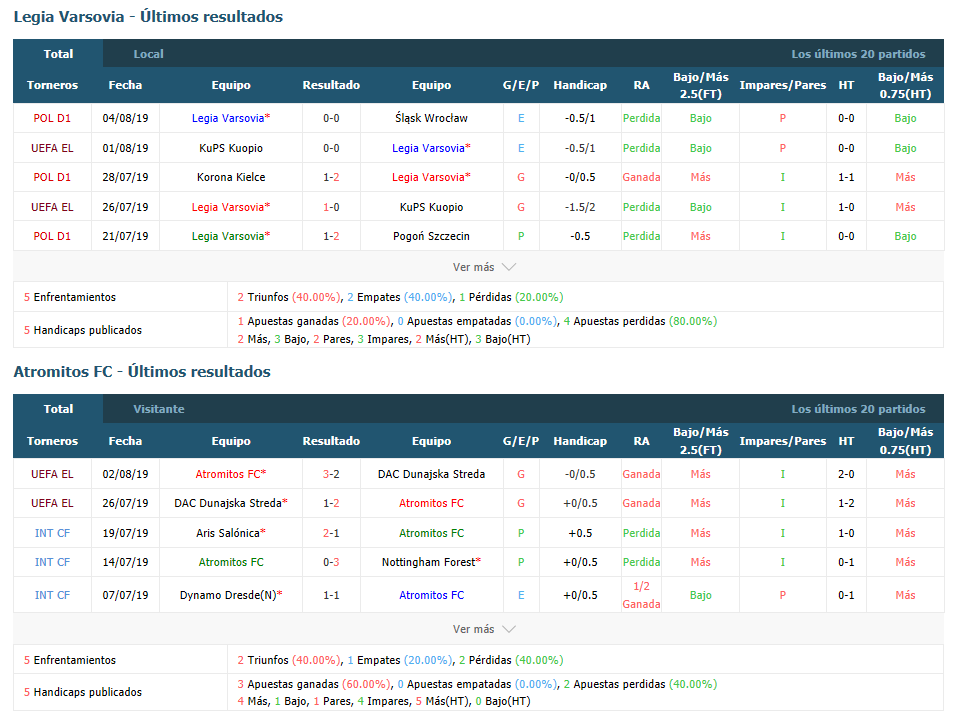The height and width of the screenshot is (719, 960).
Task: Click the Dynamo Dresde(N) team name
Action: click(x=231, y=595)
